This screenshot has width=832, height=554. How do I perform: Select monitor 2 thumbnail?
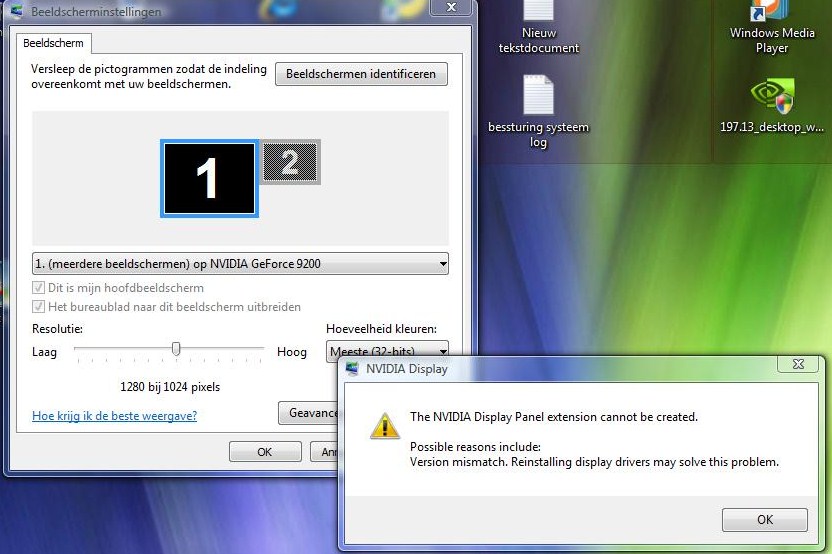(x=290, y=162)
